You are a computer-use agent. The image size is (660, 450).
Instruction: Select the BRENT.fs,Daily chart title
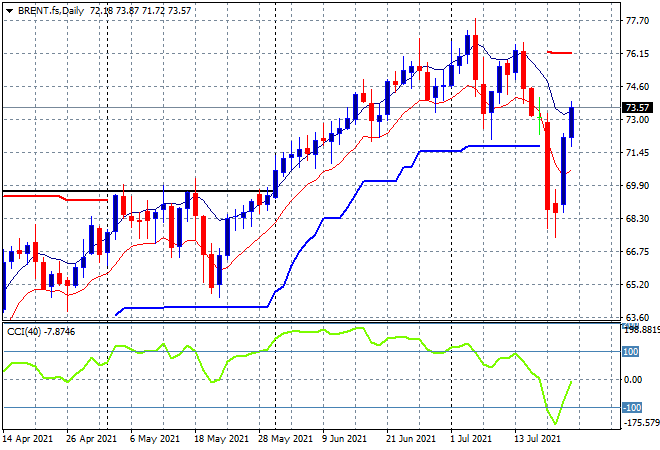(51, 11)
